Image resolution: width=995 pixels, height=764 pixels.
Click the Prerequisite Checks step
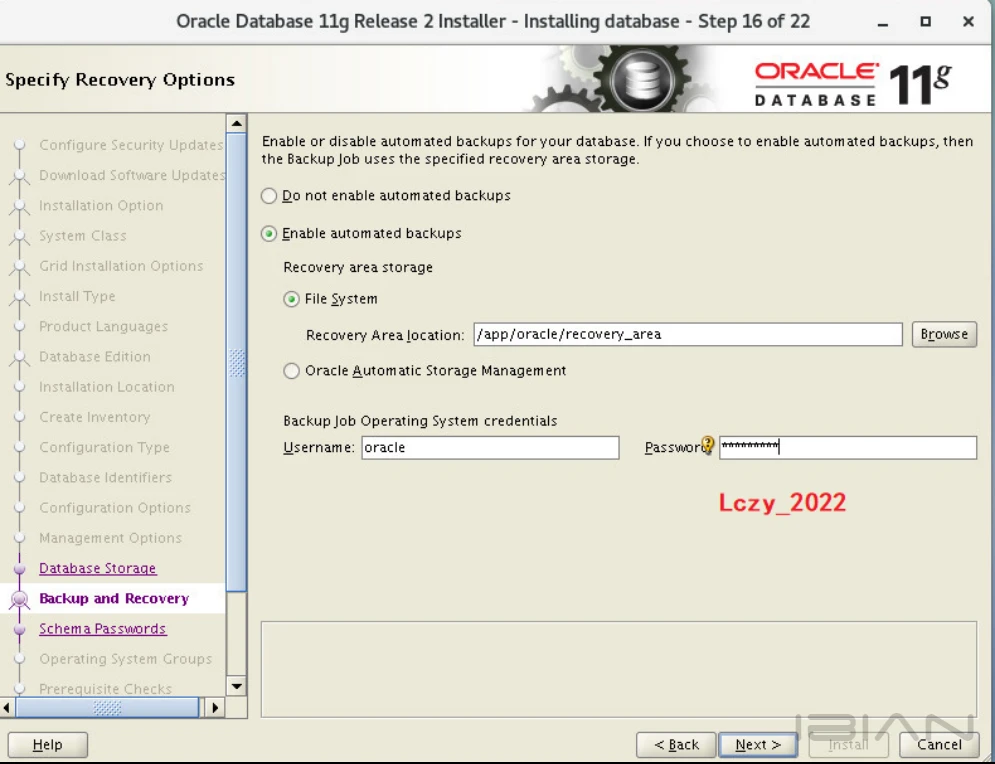(x=106, y=689)
